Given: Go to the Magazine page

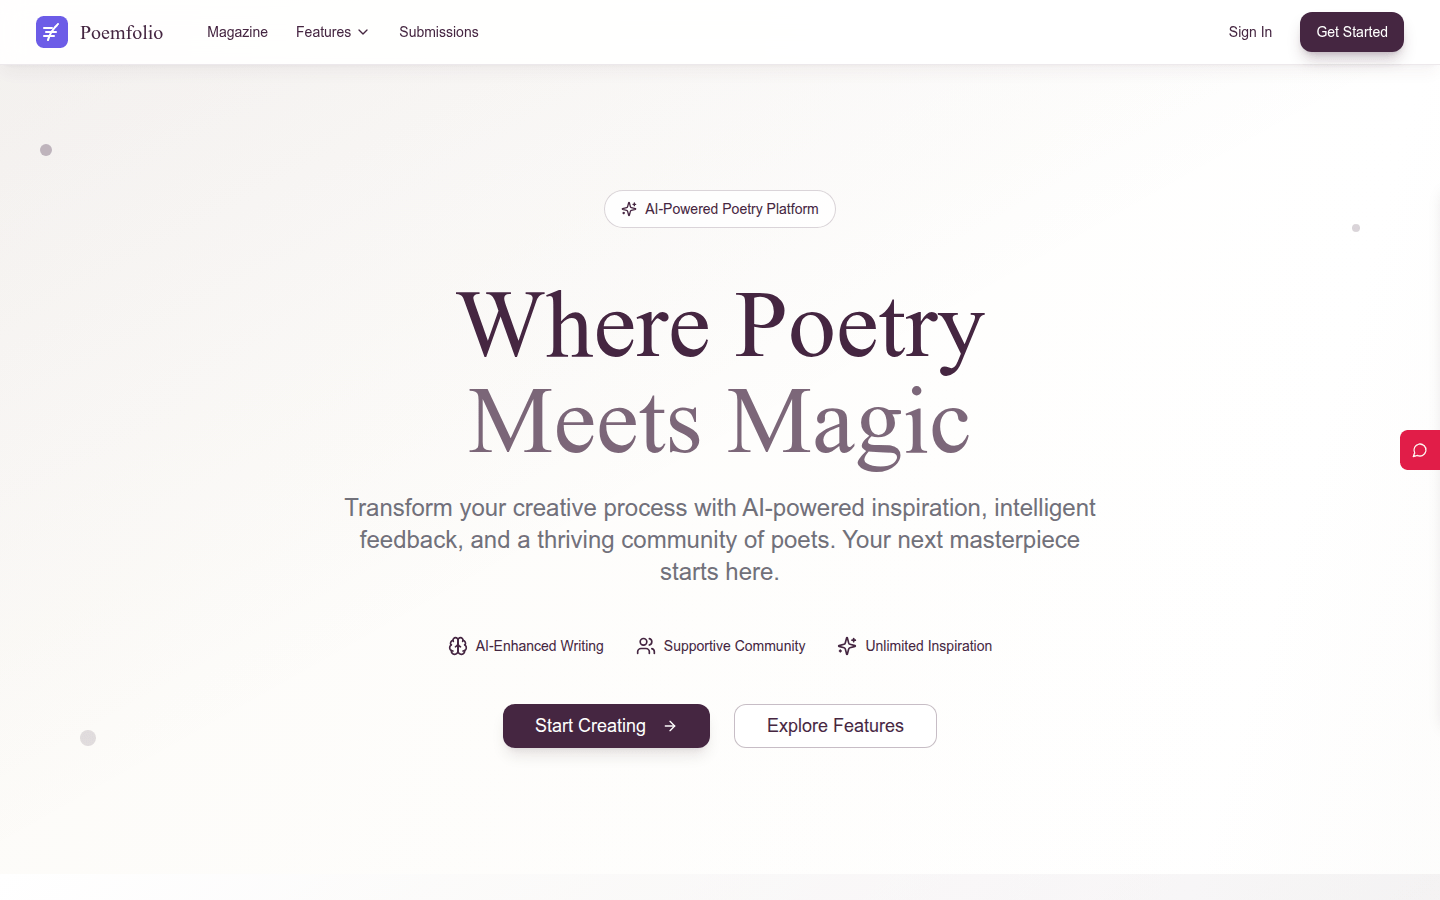Looking at the screenshot, I should pyautogui.click(x=237, y=32).
